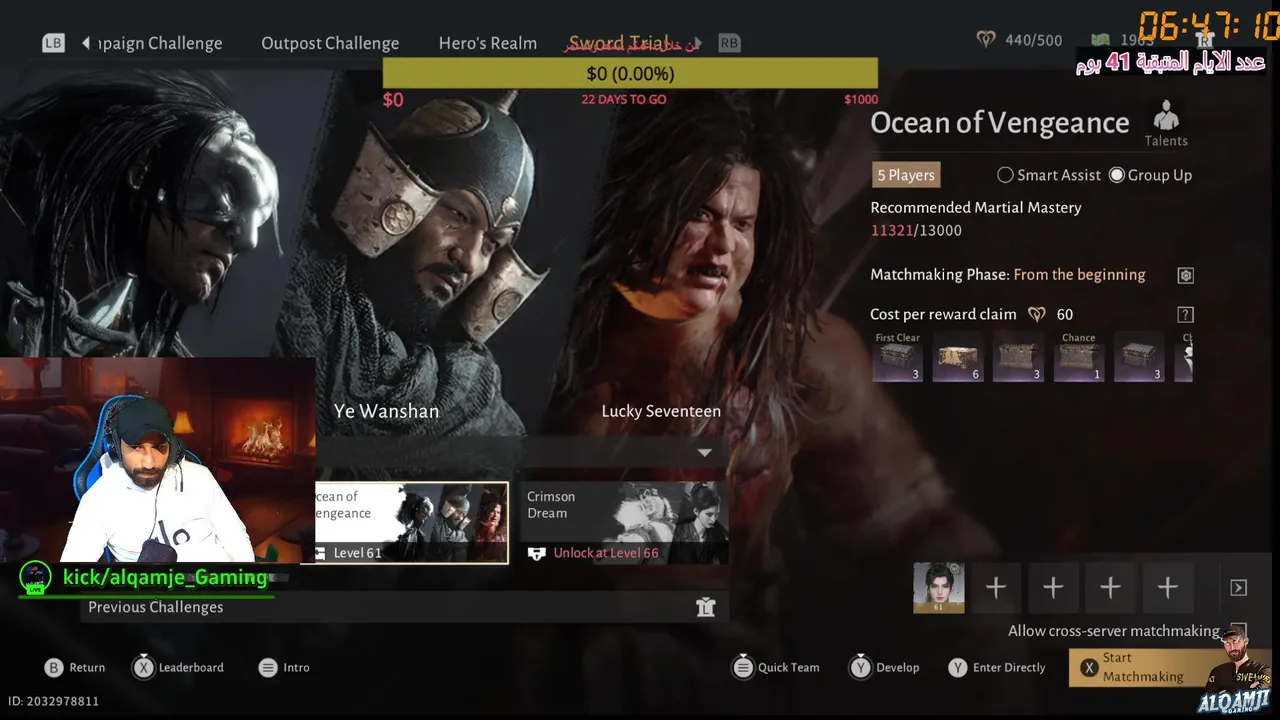This screenshot has height=720, width=1280.
Task: Expand the Previous Challenges section
Action: [404, 607]
